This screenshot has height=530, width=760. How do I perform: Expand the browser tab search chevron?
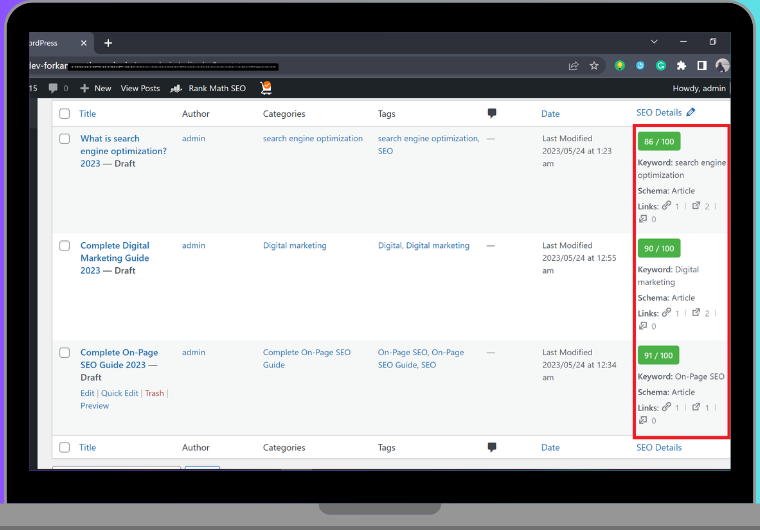654,42
